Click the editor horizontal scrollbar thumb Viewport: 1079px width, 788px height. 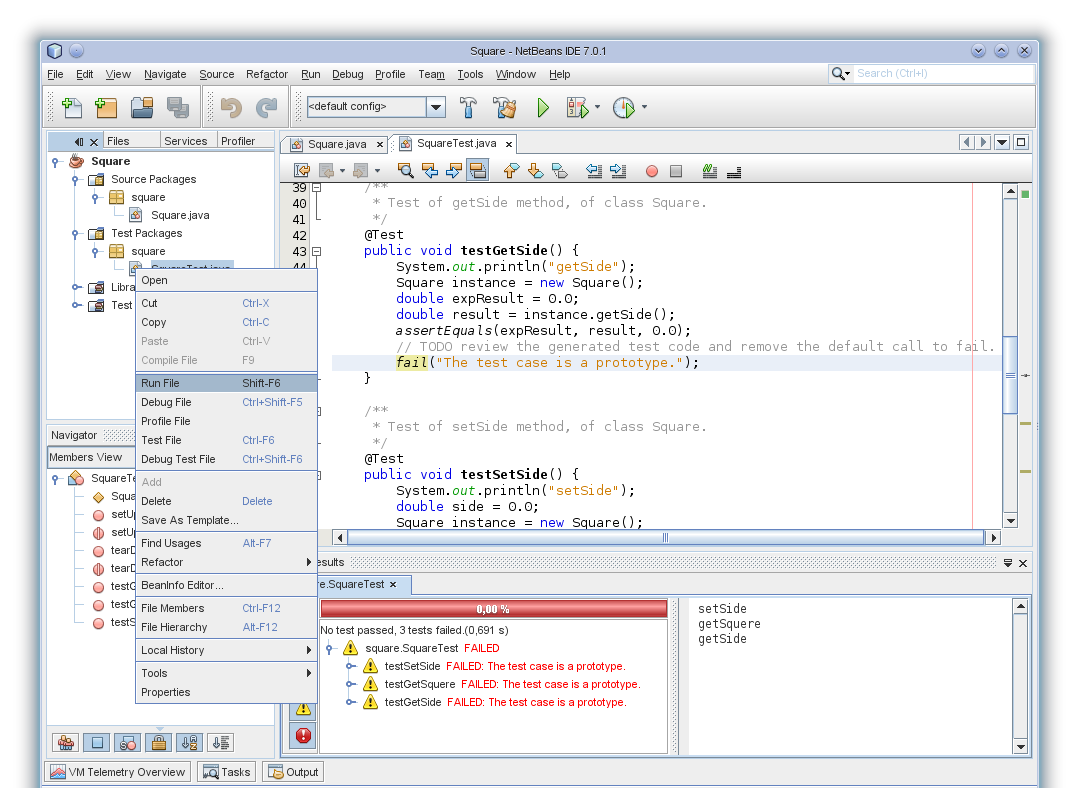click(665, 537)
